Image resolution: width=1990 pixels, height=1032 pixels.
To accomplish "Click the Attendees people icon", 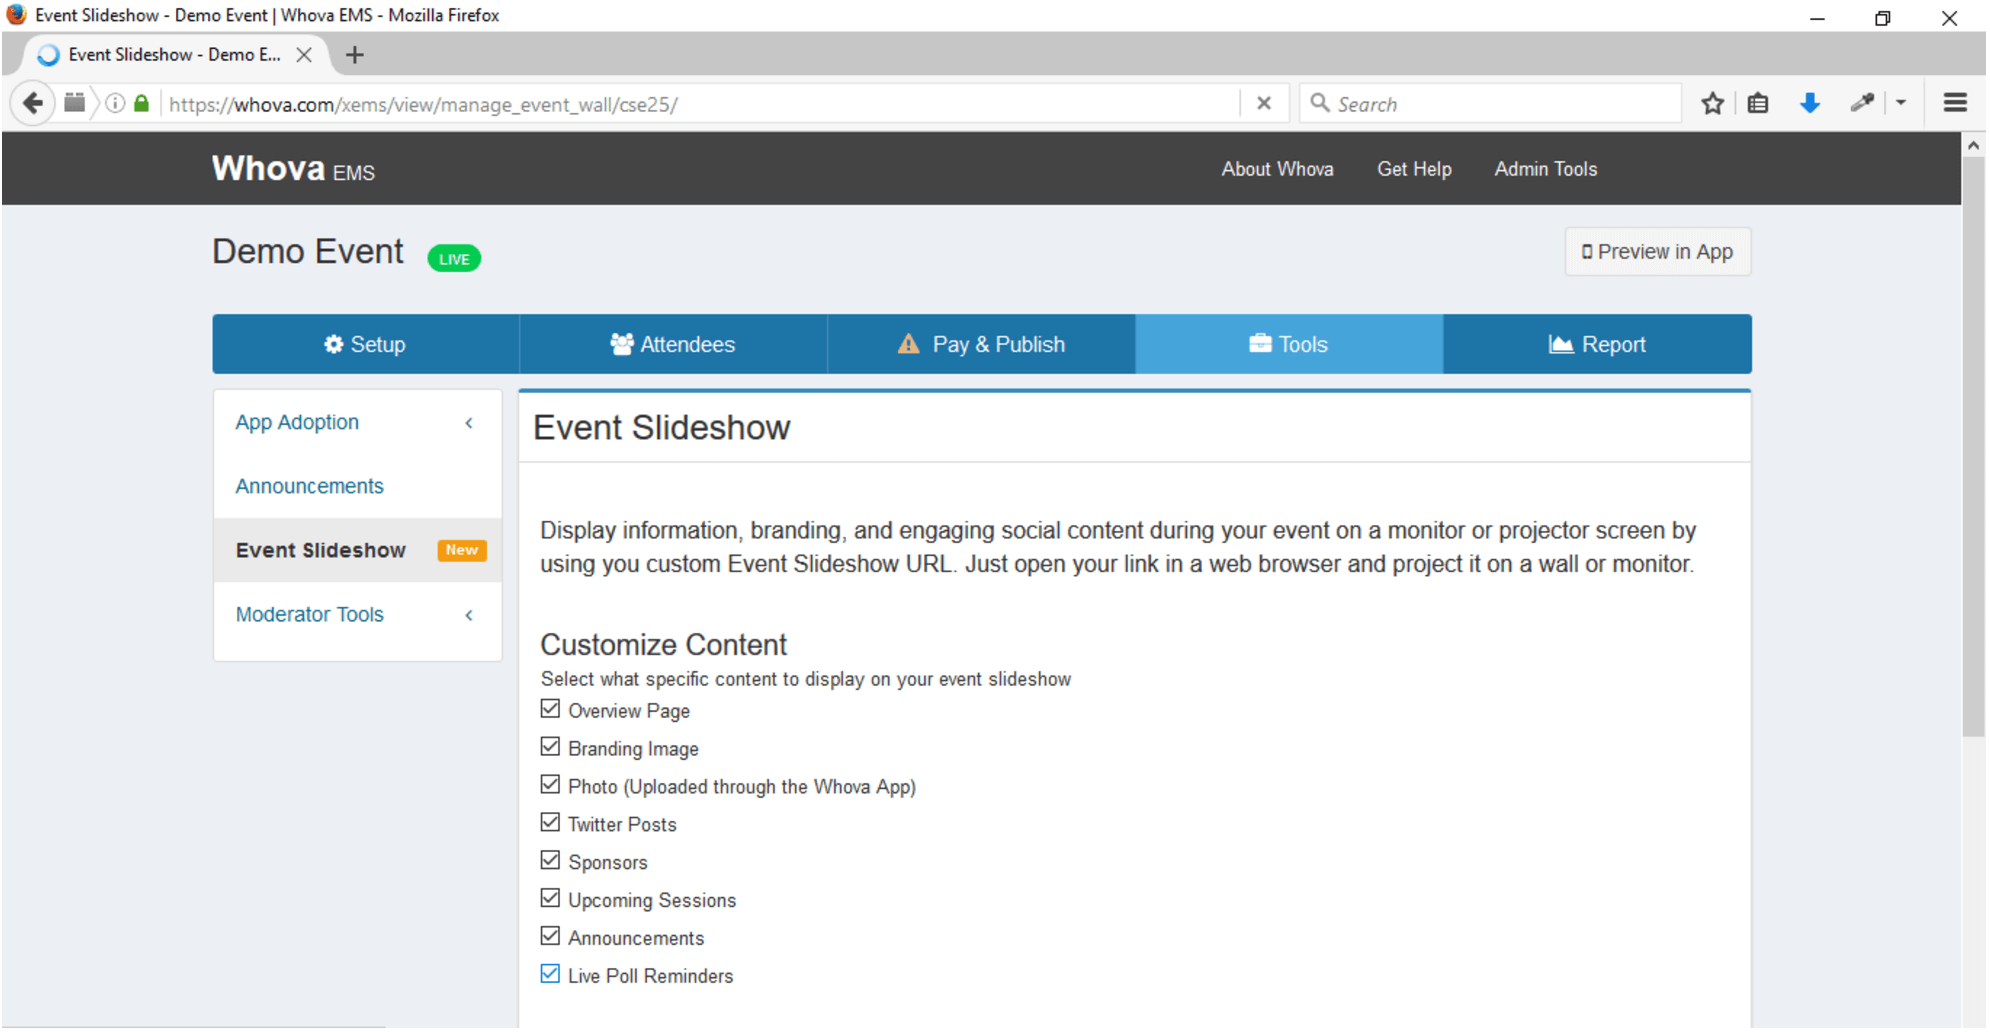I will click(x=621, y=344).
